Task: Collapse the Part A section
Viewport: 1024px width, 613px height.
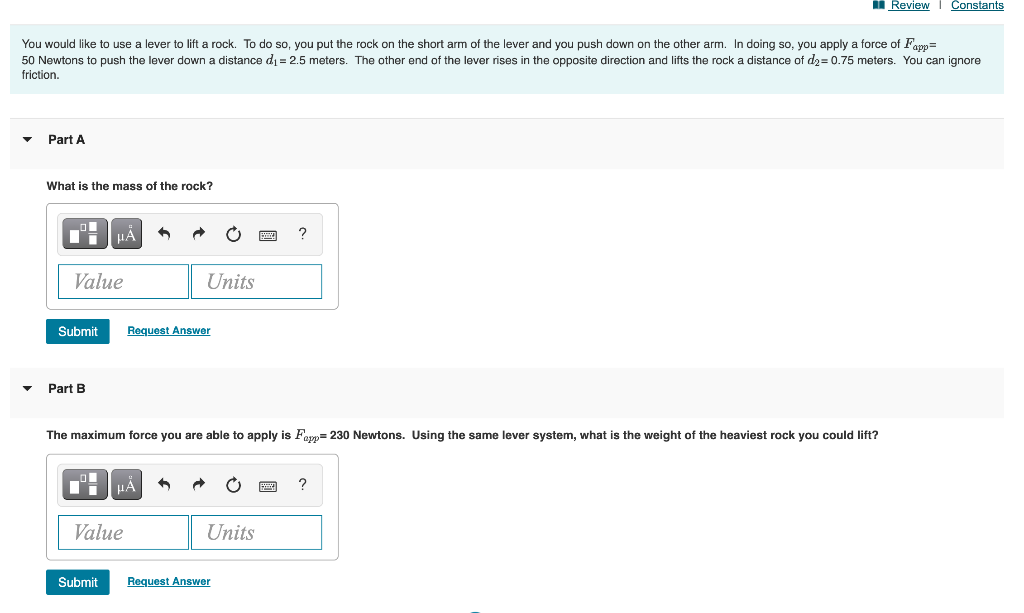Action: (x=27, y=140)
